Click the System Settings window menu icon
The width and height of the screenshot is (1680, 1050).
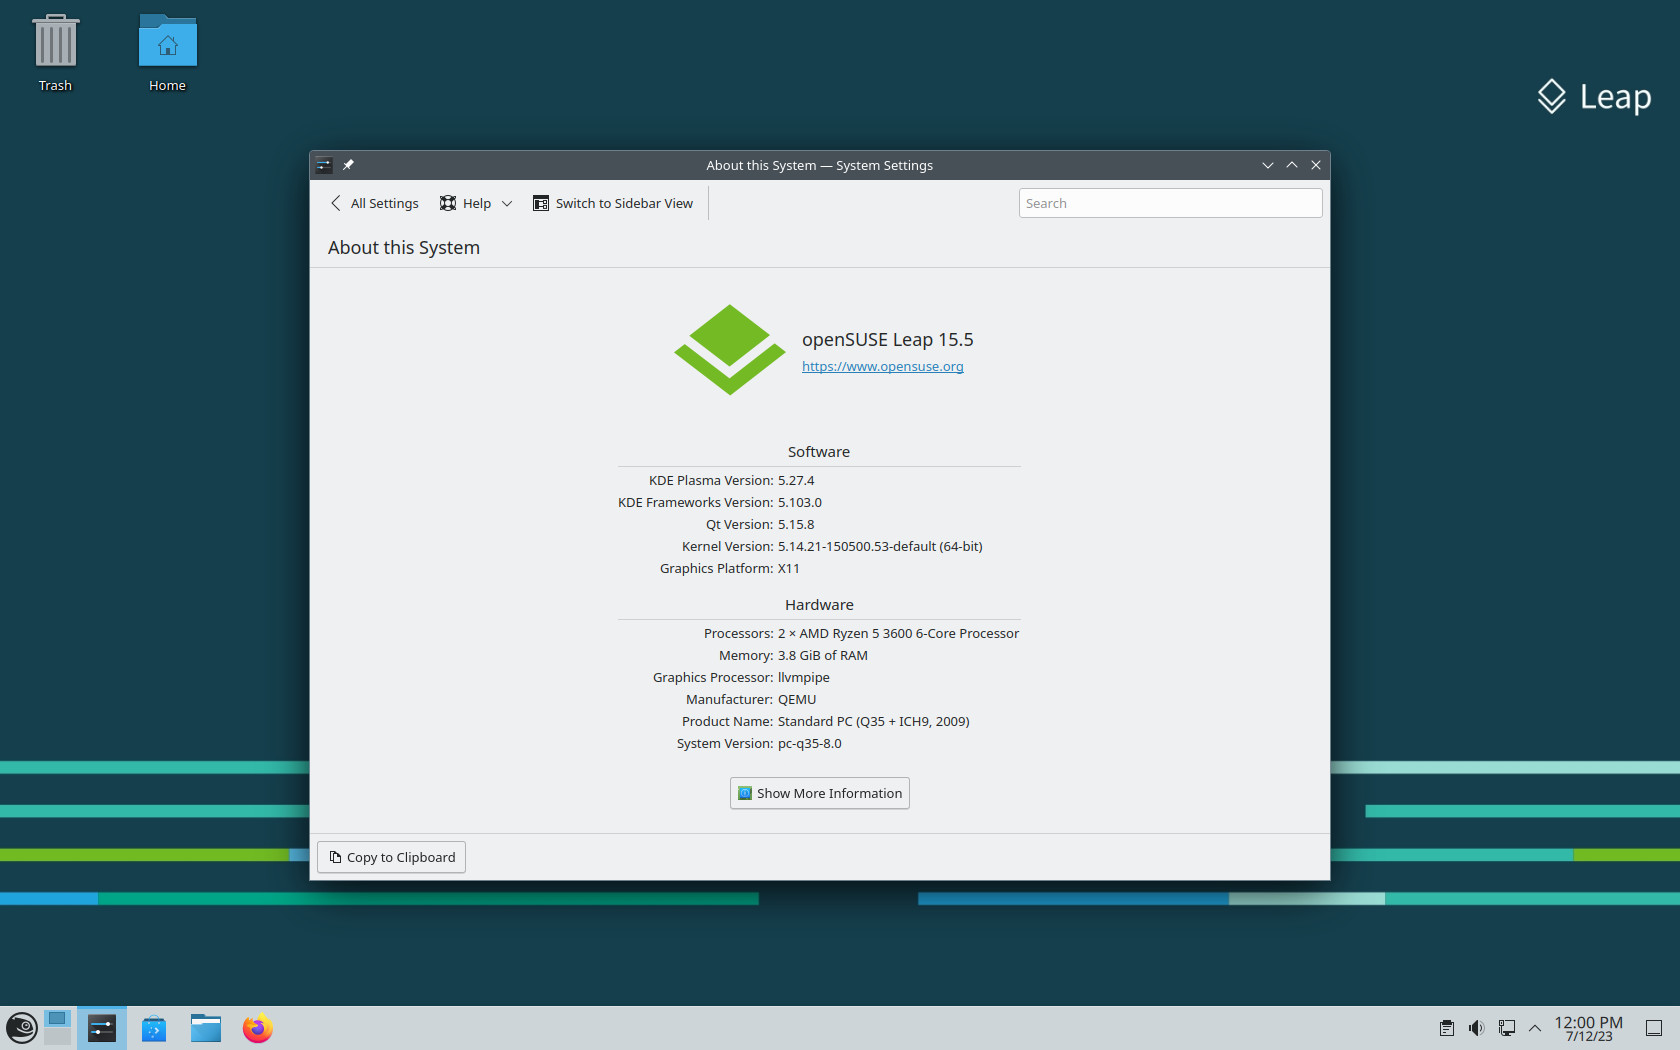point(324,165)
